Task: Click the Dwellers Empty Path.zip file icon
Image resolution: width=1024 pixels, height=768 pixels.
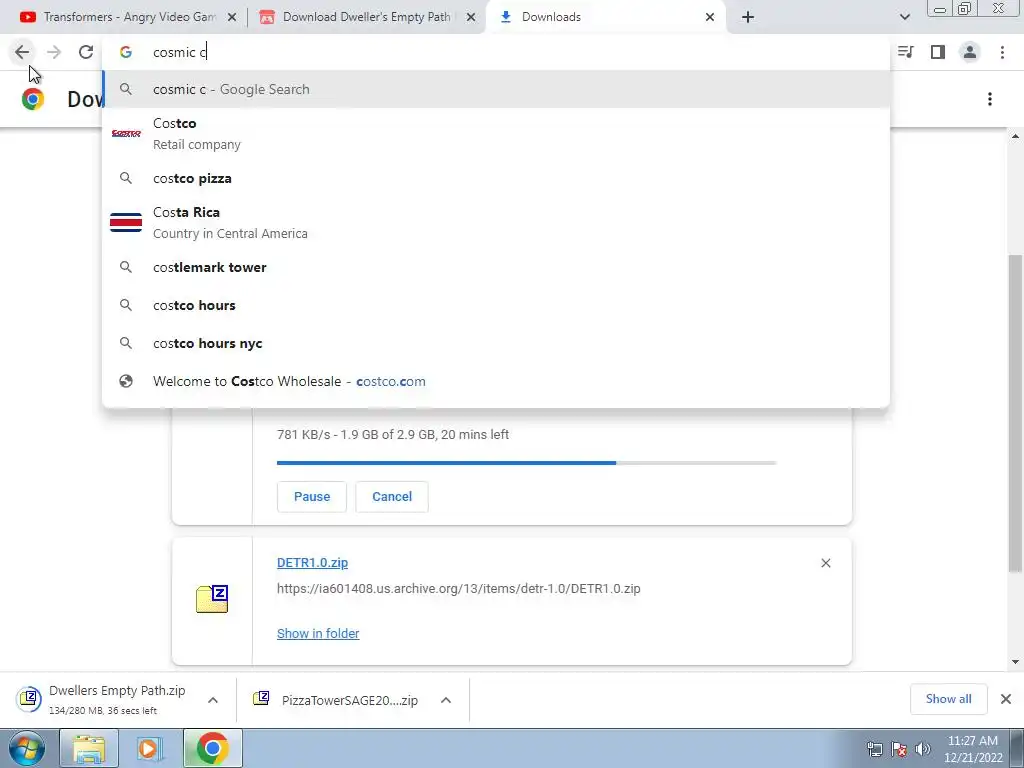Action: [x=29, y=699]
